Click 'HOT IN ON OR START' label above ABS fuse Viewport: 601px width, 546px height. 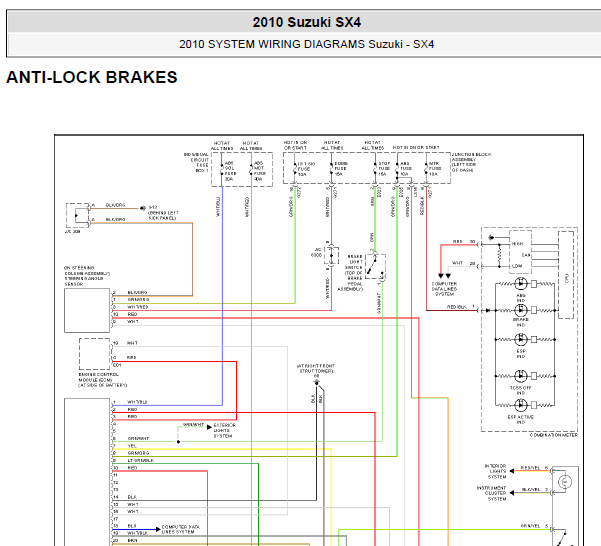pos(416,148)
